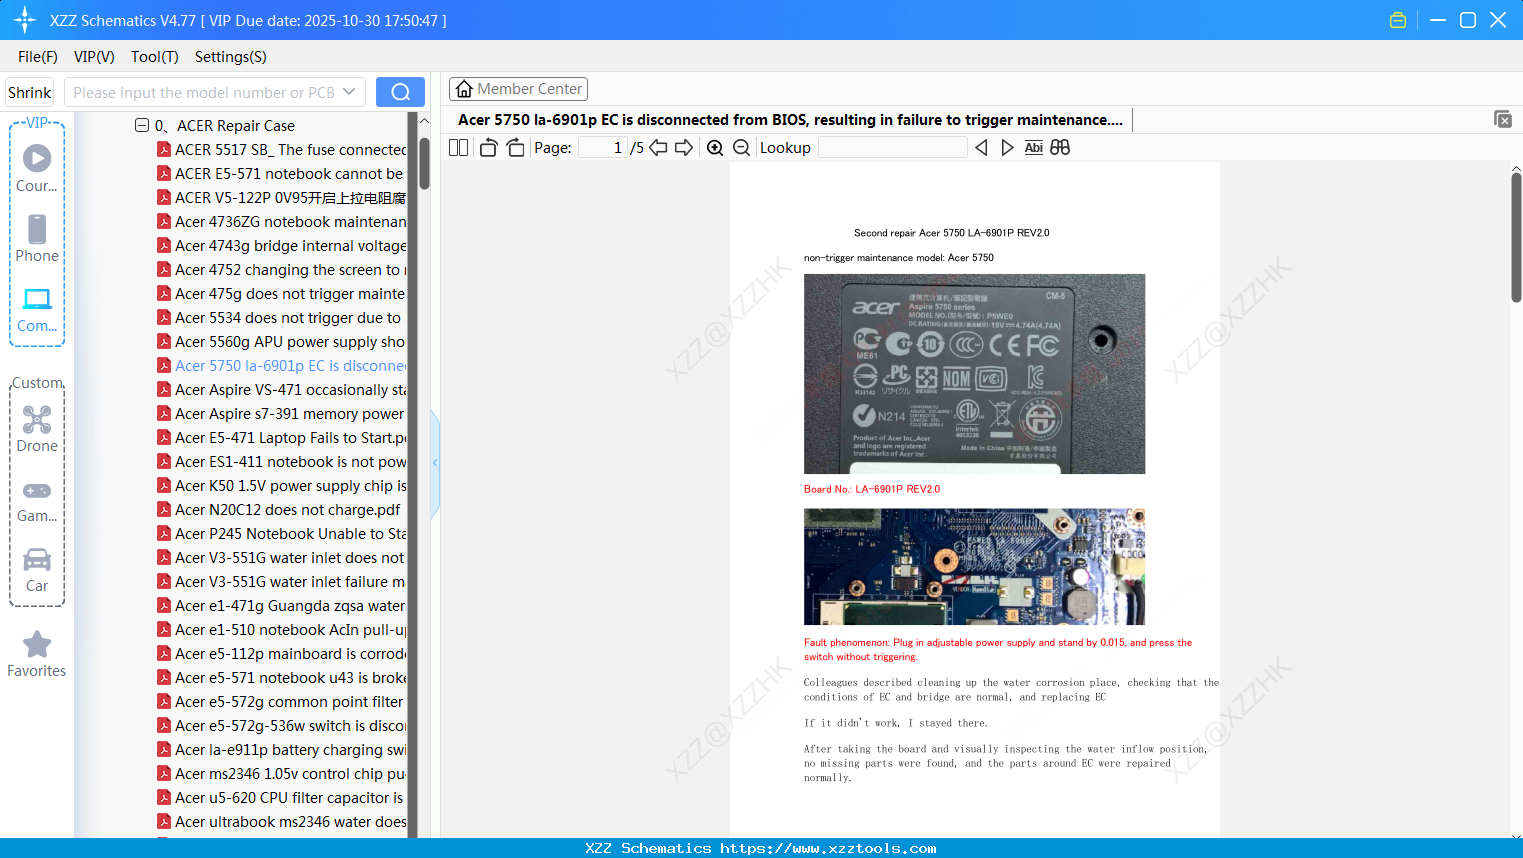Open Acer E5-471 Laptop Fails to Start

point(282,437)
